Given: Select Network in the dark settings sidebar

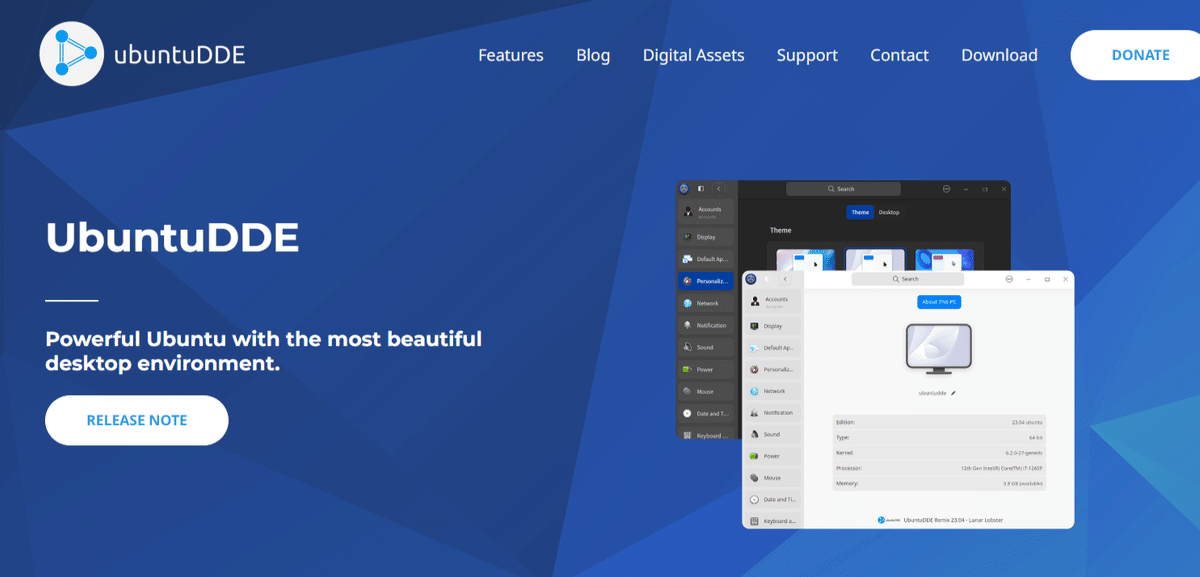Looking at the screenshot, I should 706,303.
